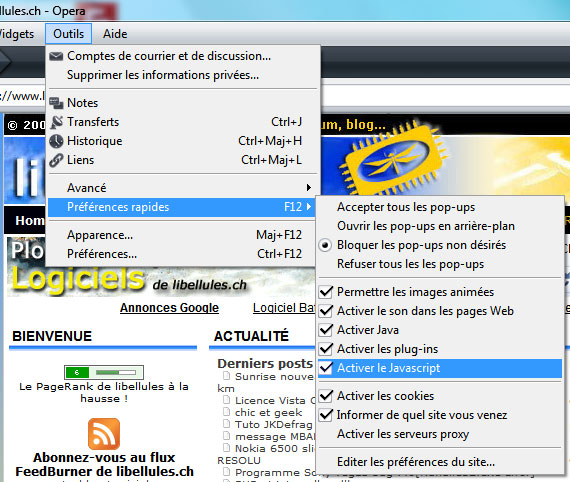Choose Editer les préférences du site

point(416,462)
